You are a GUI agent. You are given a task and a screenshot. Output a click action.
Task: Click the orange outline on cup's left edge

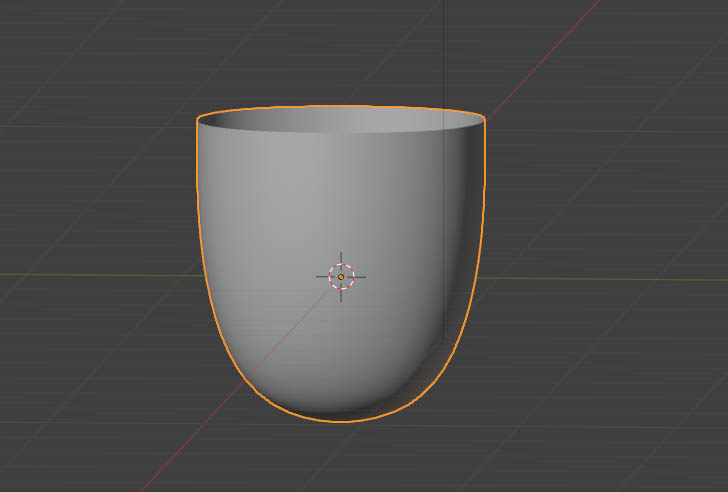point(200,200)
